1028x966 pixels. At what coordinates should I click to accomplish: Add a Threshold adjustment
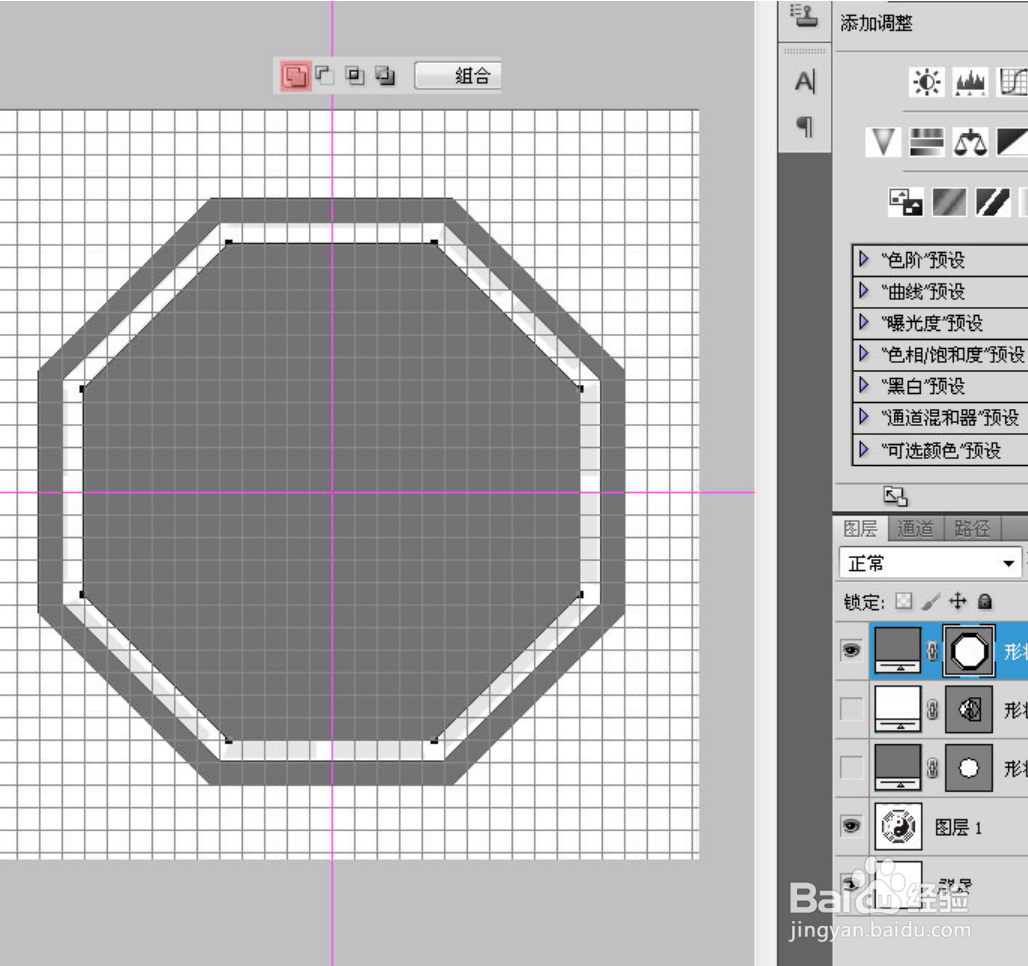click(993, 202)
